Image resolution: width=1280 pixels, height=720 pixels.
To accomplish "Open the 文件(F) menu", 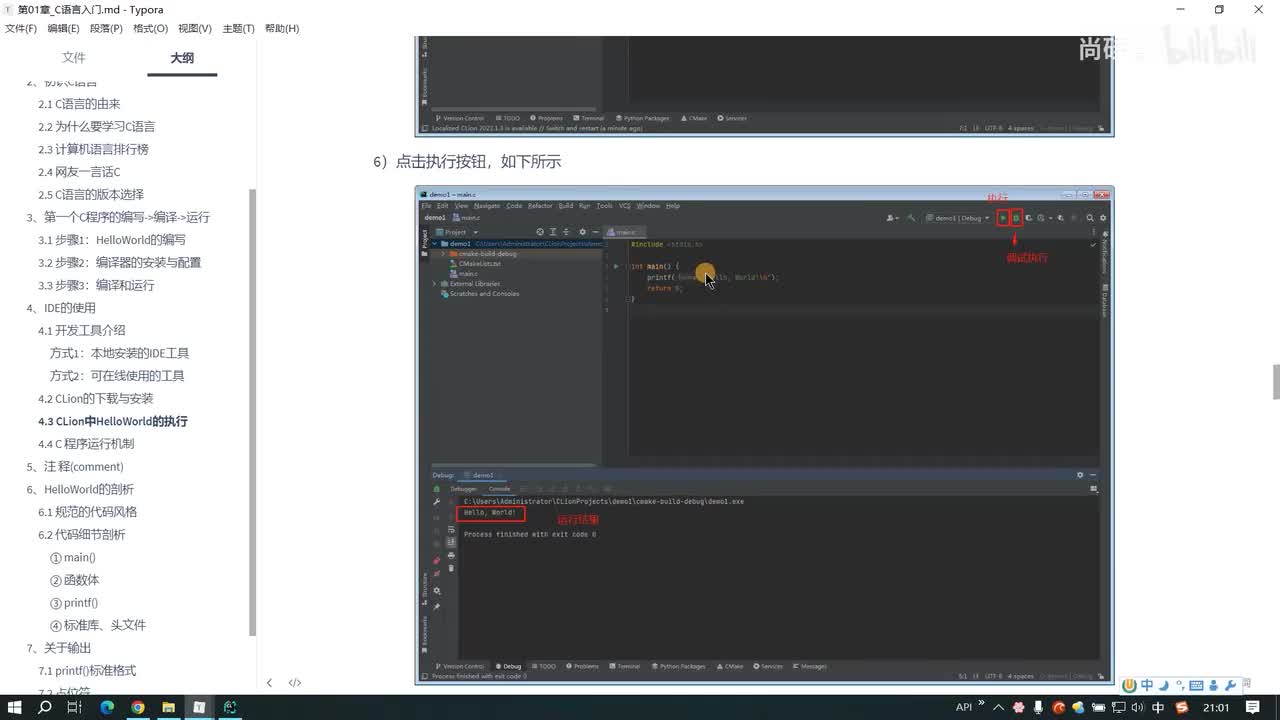I will 21,28.
